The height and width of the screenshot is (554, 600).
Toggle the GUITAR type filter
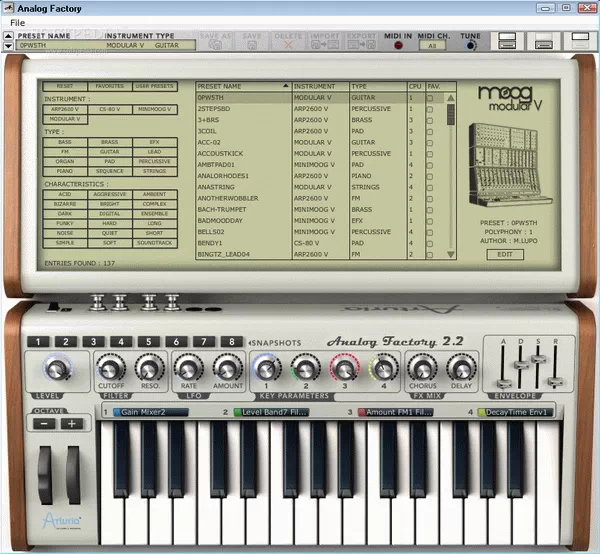click(110, 152)
